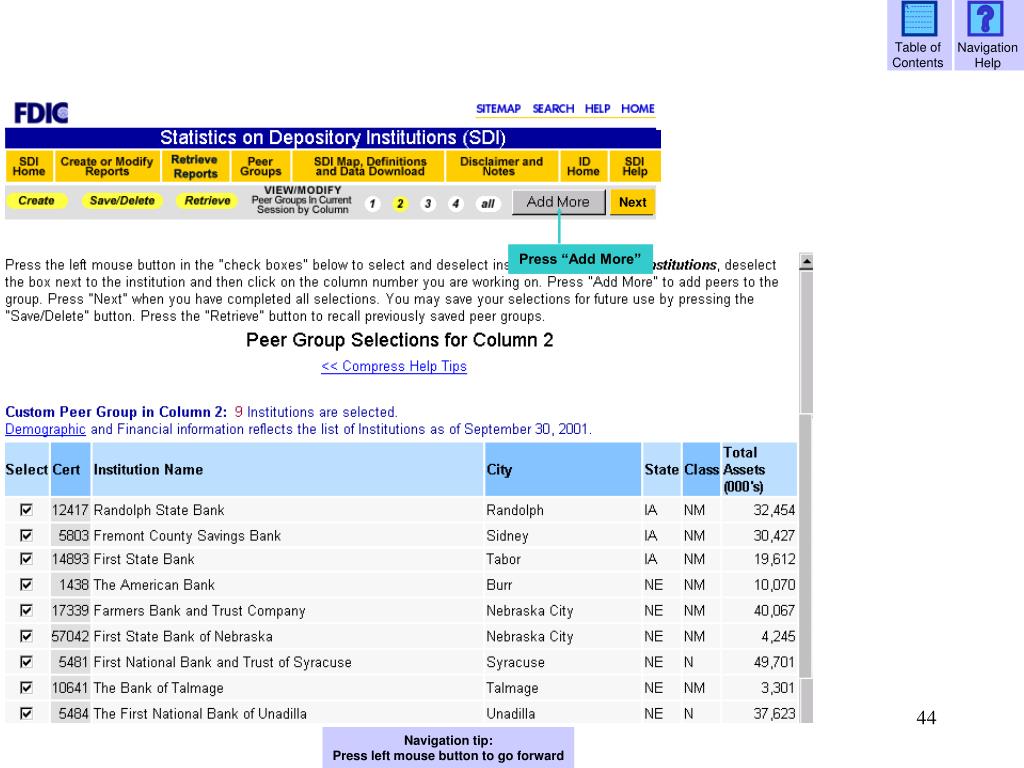Uncheck First State Bank of Nebraska

(26, 636)
